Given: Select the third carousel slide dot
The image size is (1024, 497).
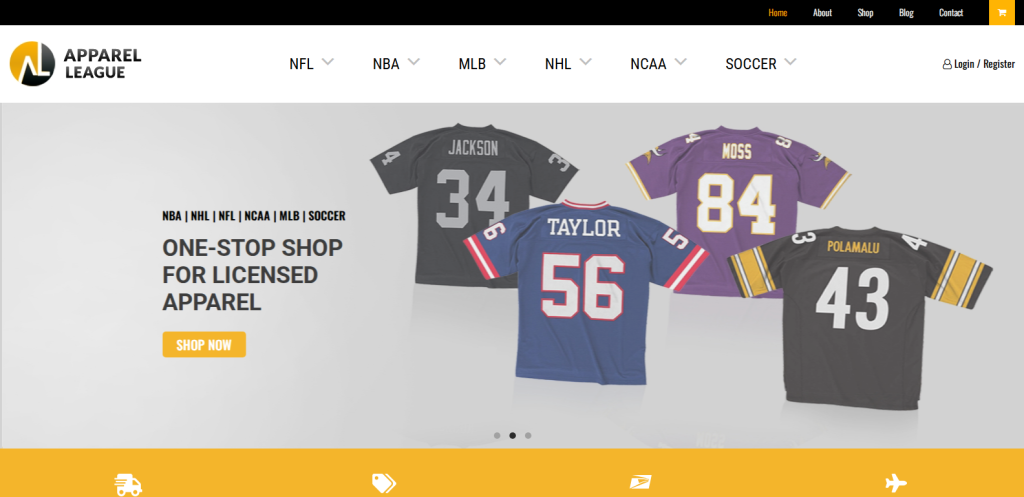Looking at the screenshot, I should [x=528, y=435].
